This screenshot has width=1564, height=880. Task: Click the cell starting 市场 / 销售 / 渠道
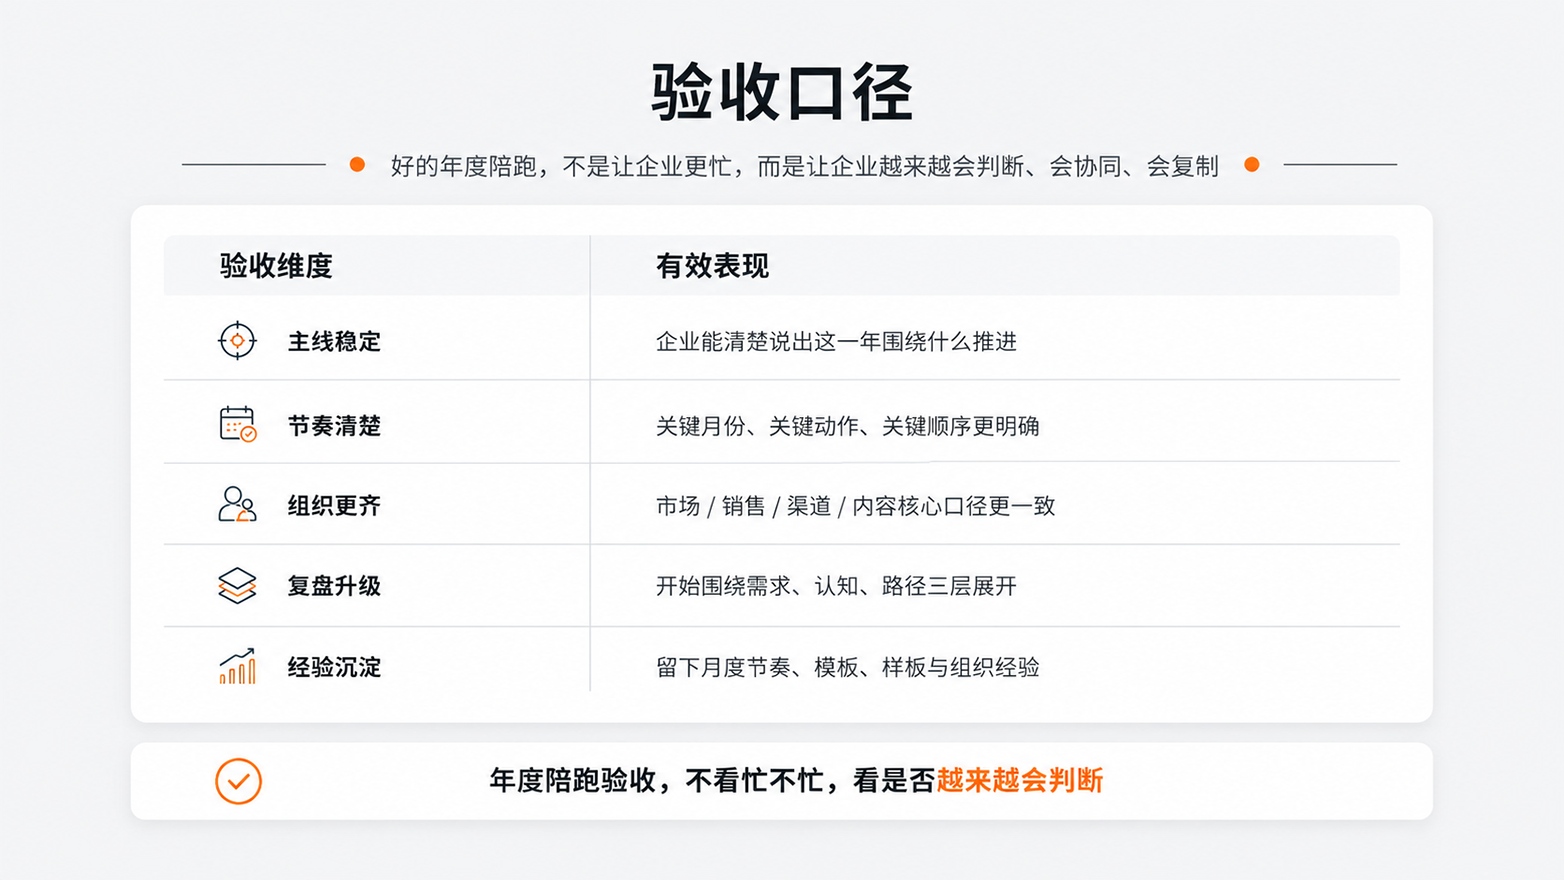coord(855,506)
